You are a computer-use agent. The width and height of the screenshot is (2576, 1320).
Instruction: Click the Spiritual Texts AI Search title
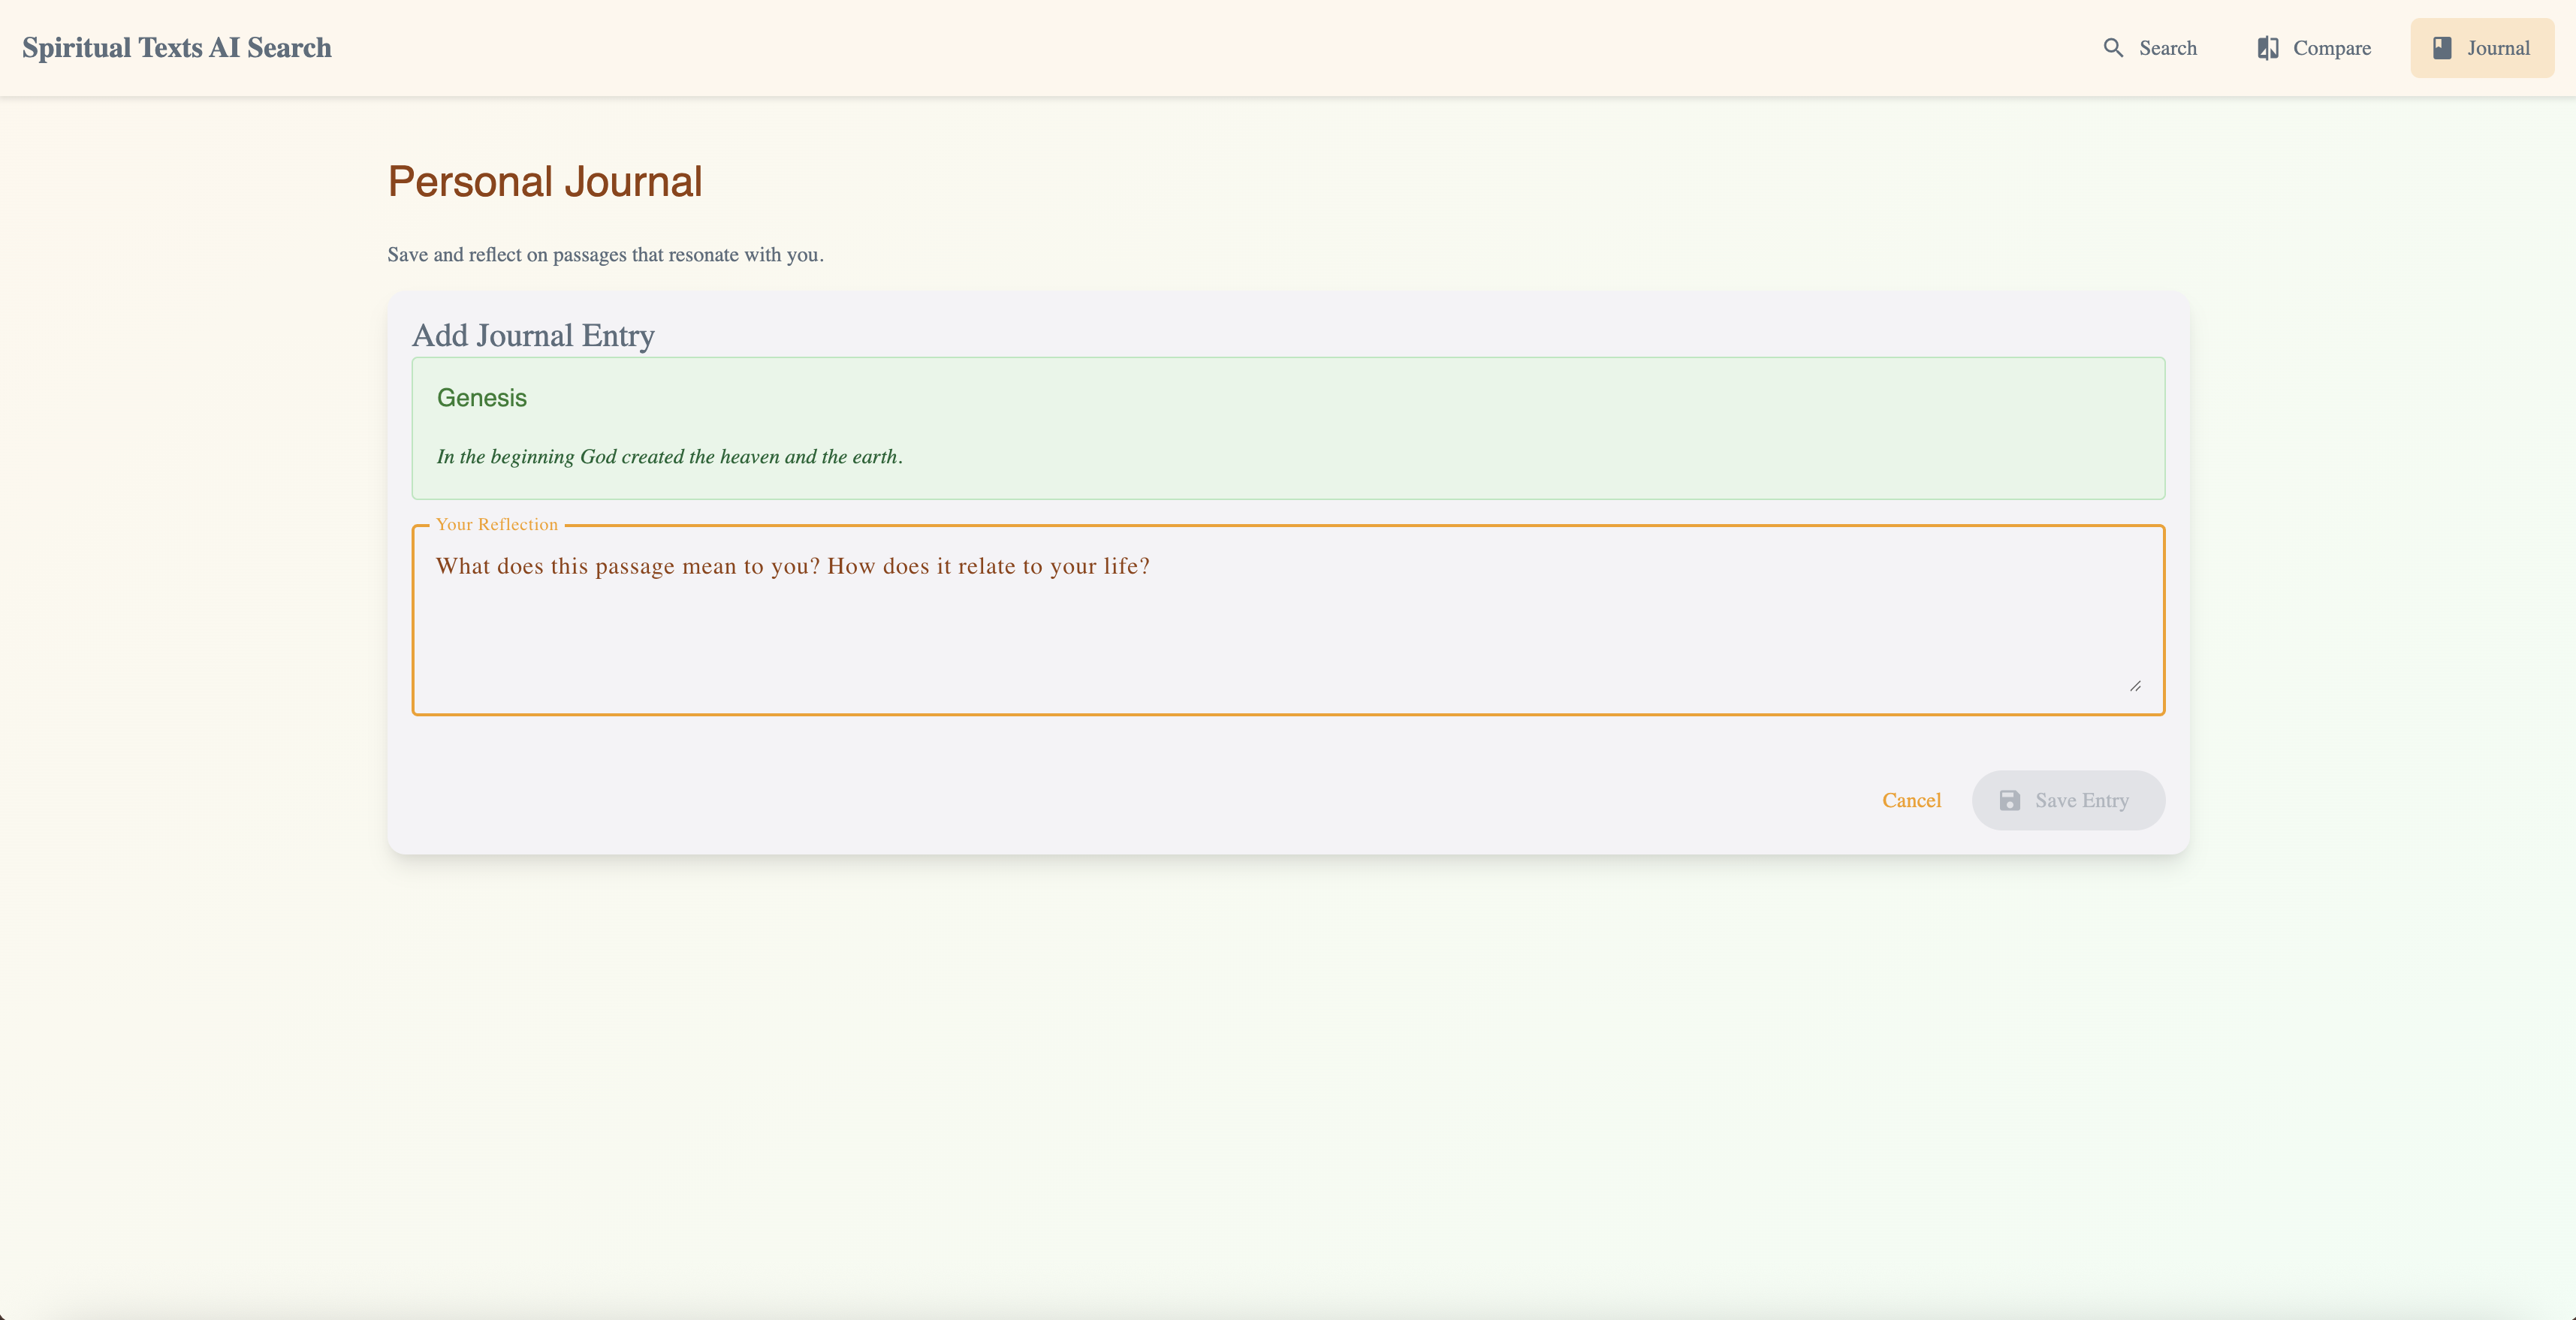point(177,48)
